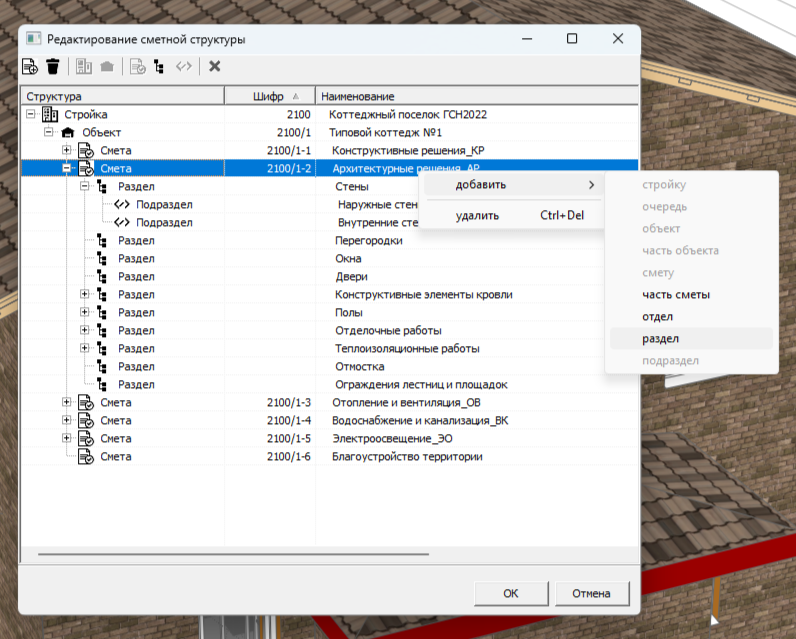Image resolution: width=796 pixels, height=639 pixels.
Task: Click the Смета icon for 2100/1-3
Action: [86, 402]
